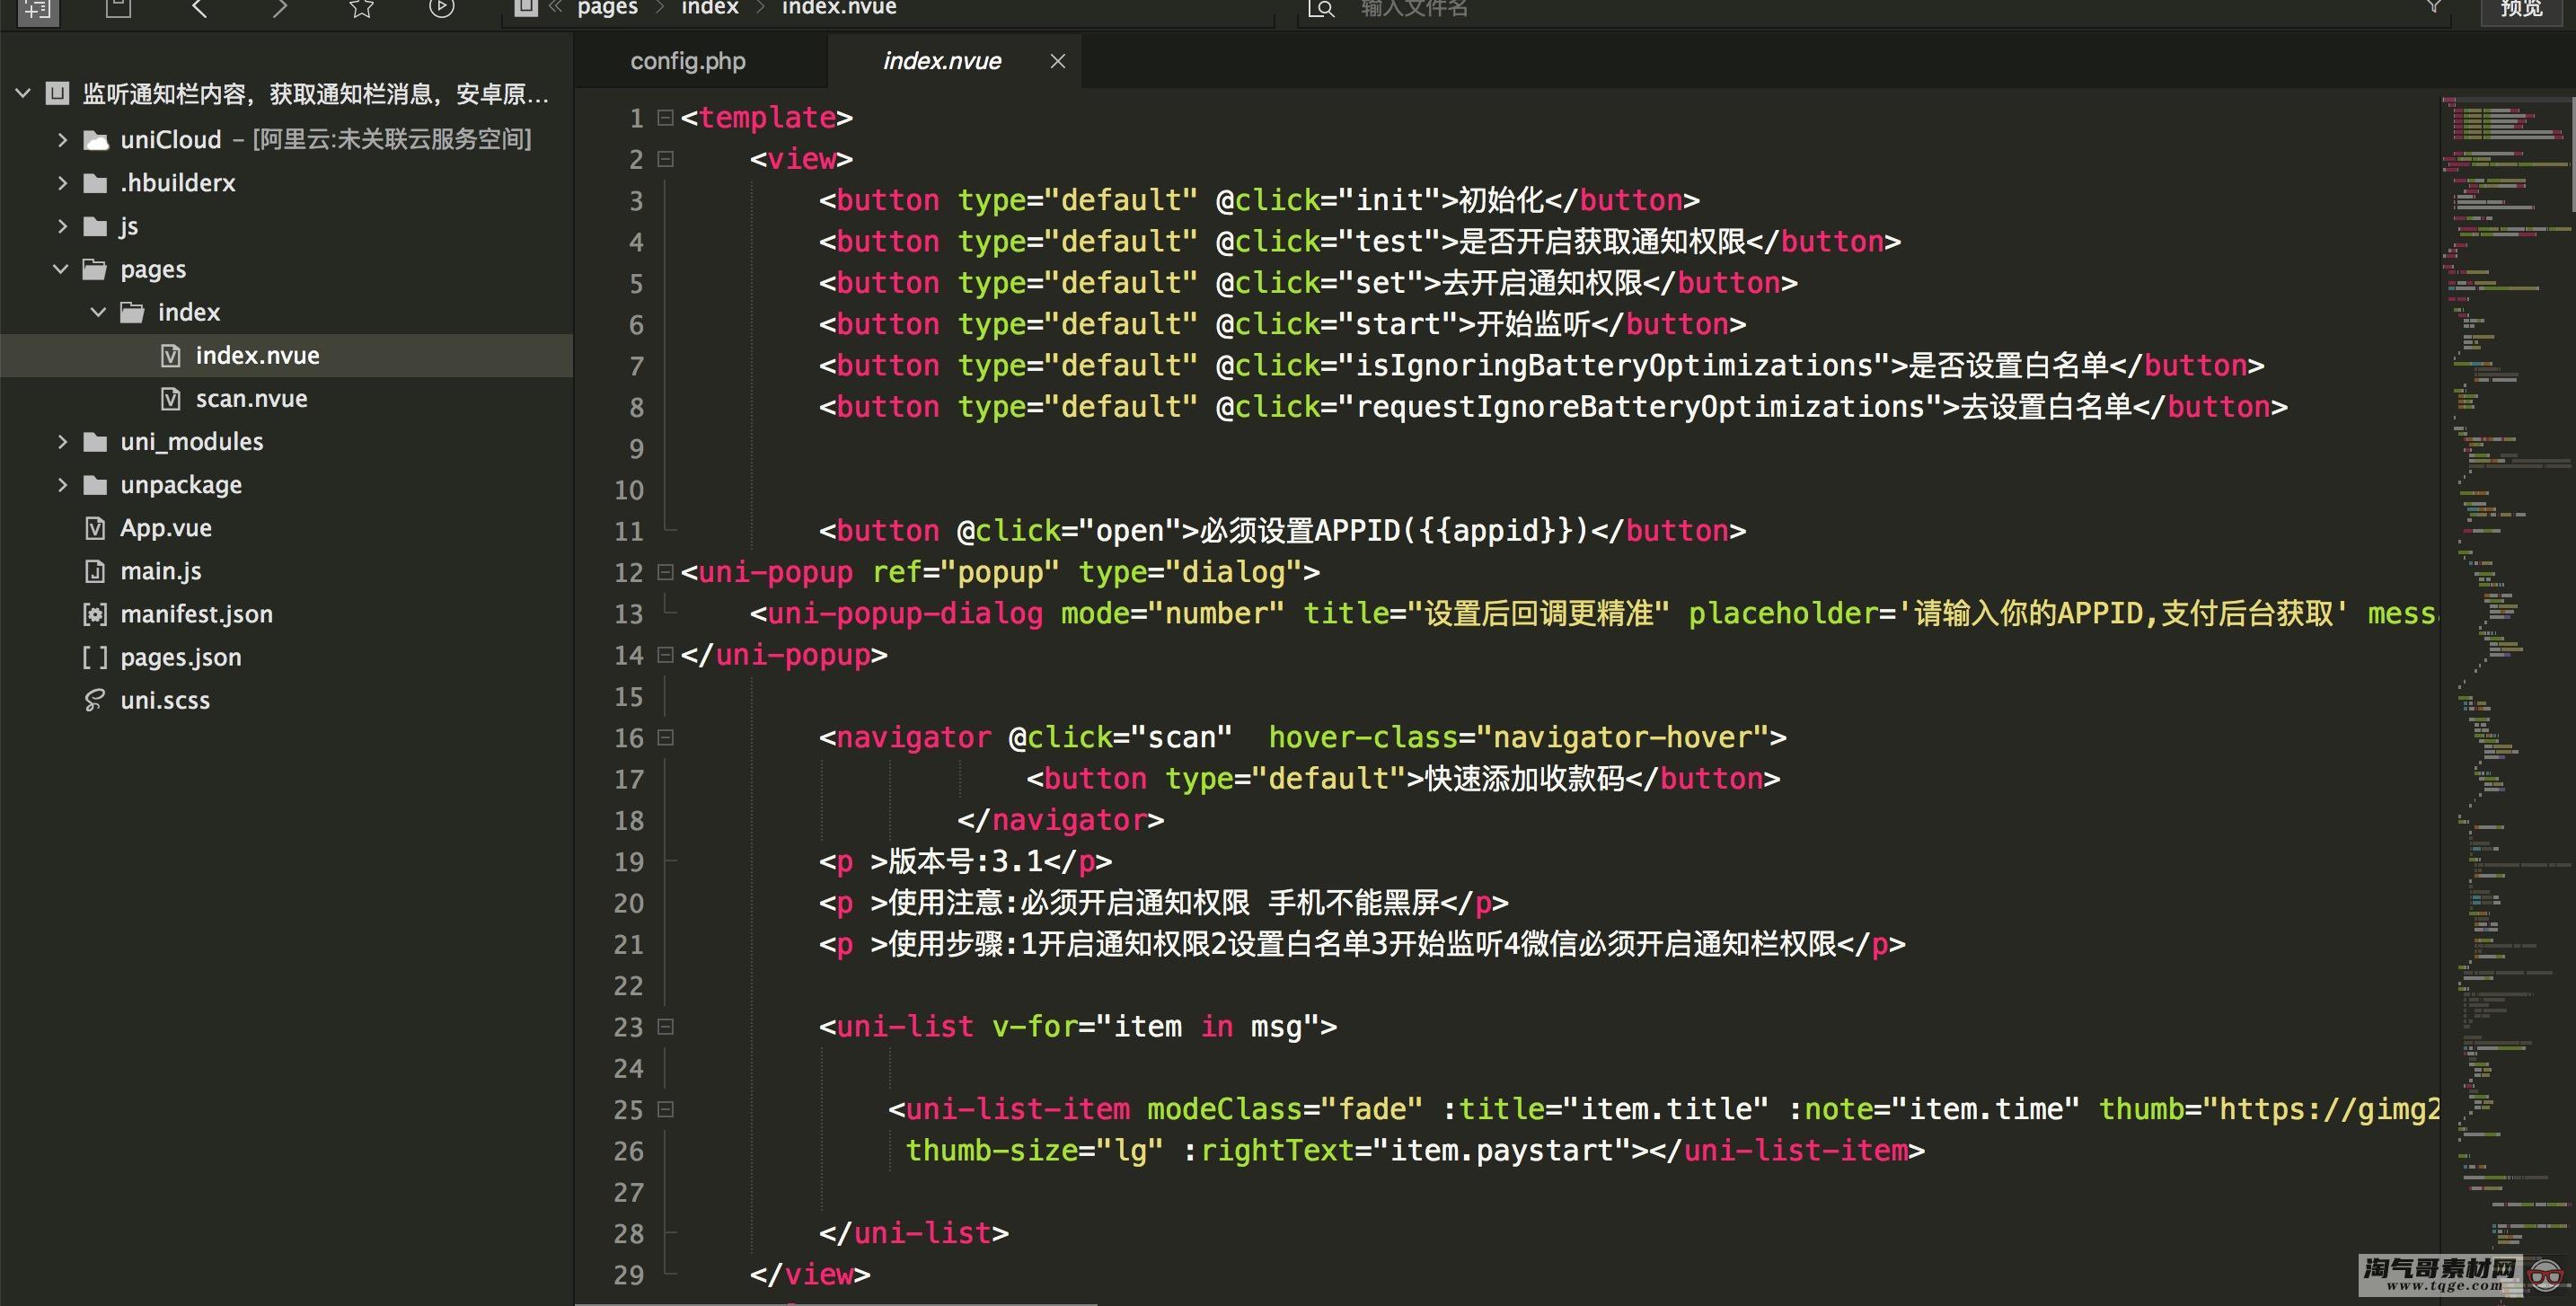
Task: Click the uni_modules folder icon
Action: [95, 442]
